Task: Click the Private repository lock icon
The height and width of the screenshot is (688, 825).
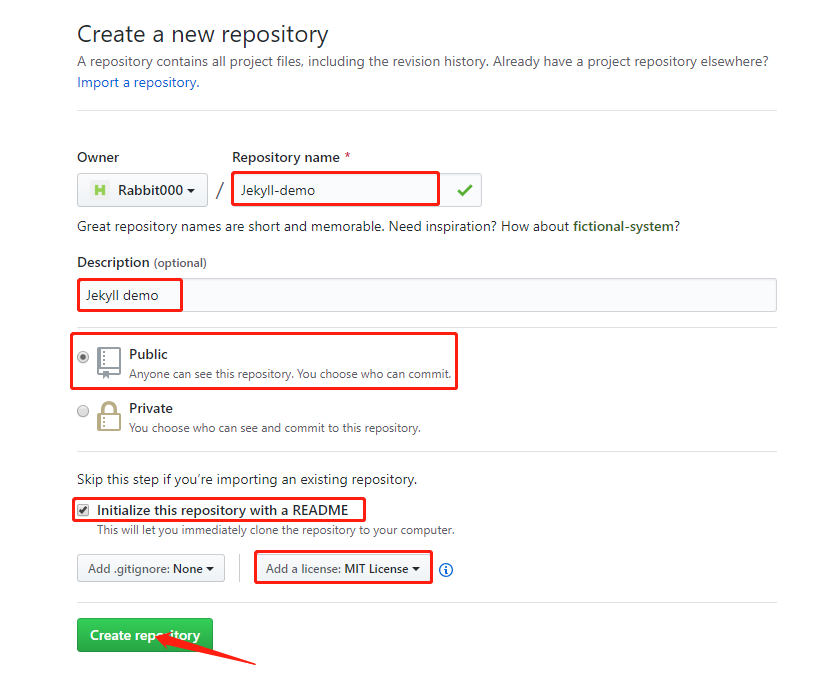Action: pyautogui.click(x=110, y=415)
